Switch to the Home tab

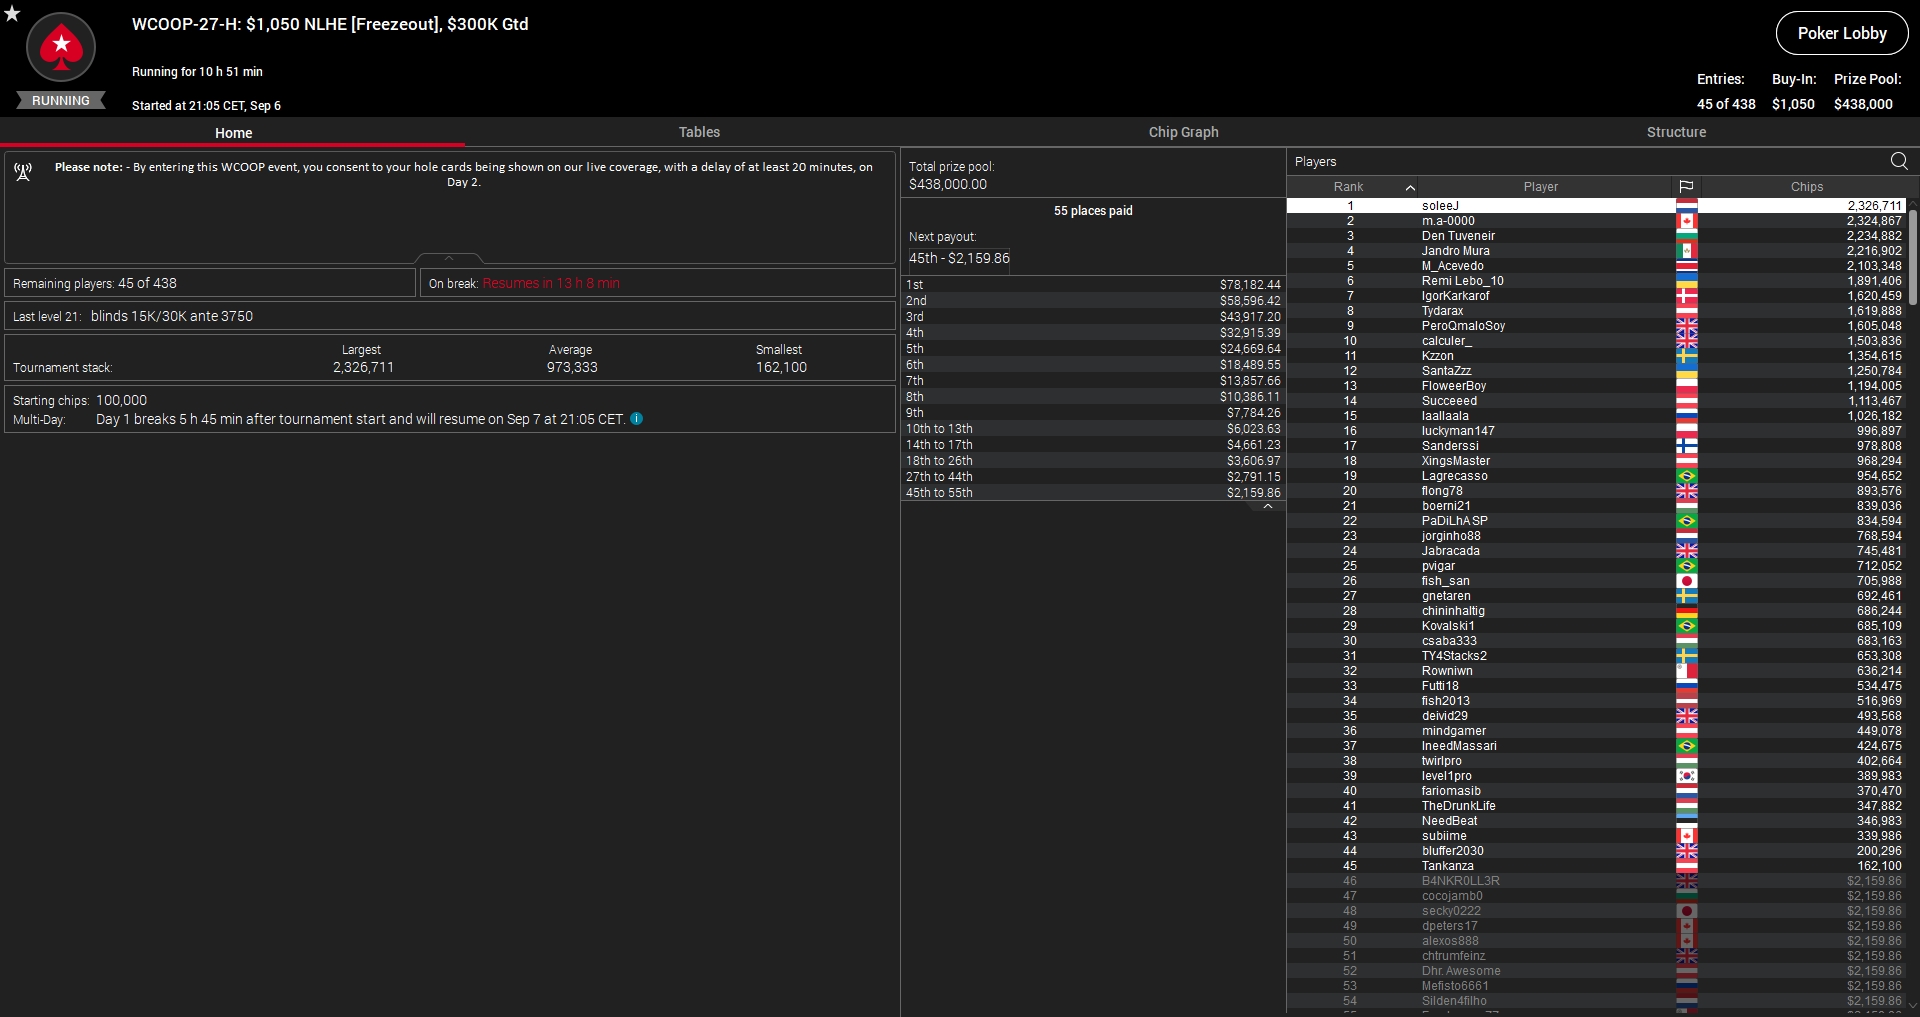(233, 133)
